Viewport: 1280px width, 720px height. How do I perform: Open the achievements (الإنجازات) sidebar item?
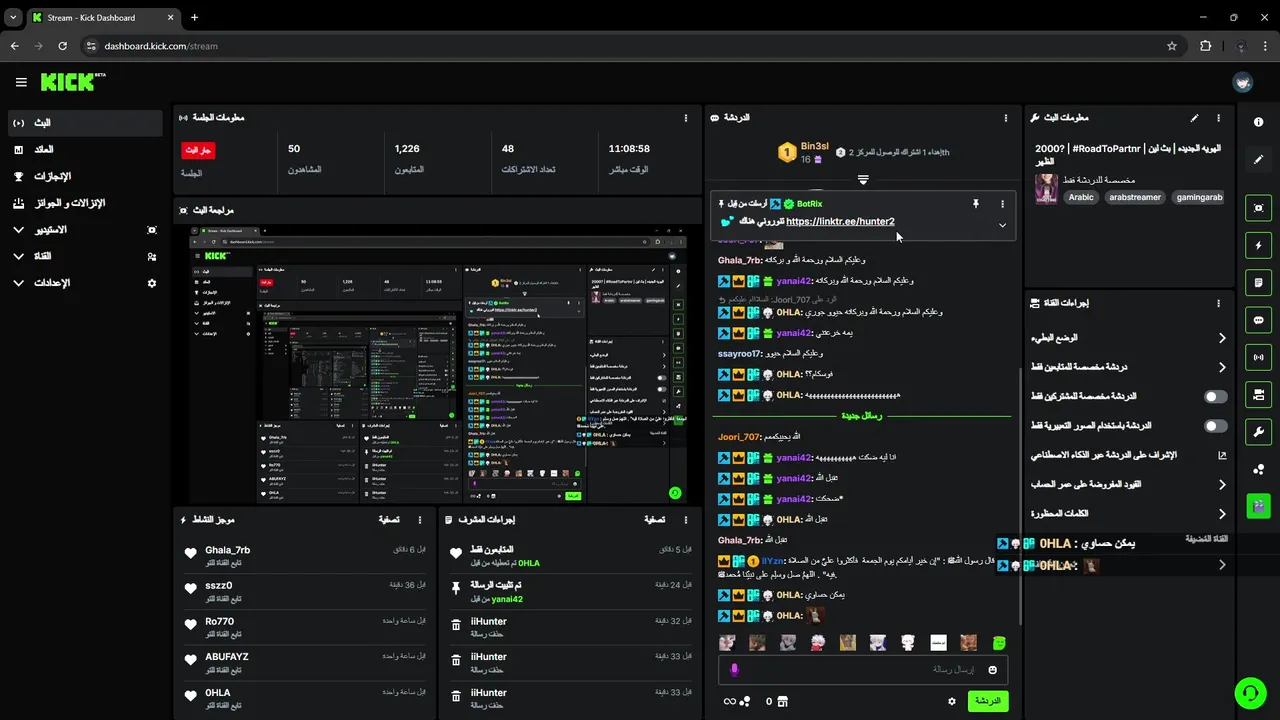point(84,176)
